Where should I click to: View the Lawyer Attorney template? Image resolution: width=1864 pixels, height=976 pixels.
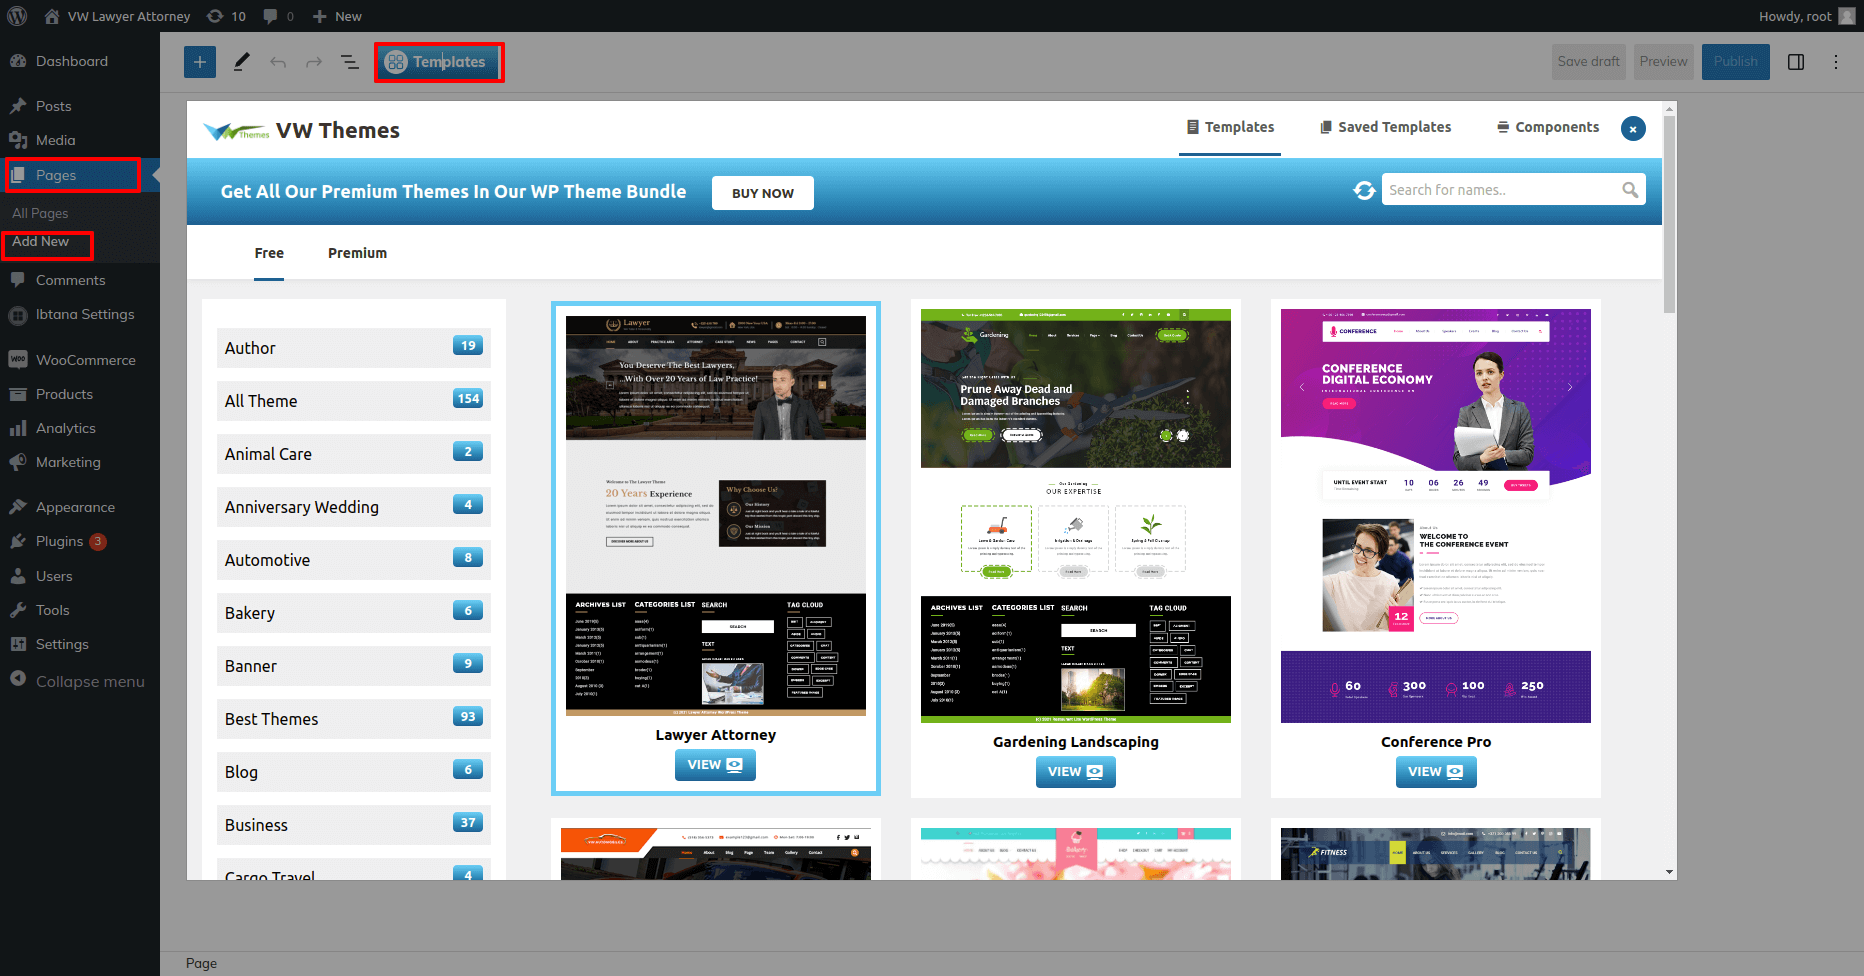[715, 765]
